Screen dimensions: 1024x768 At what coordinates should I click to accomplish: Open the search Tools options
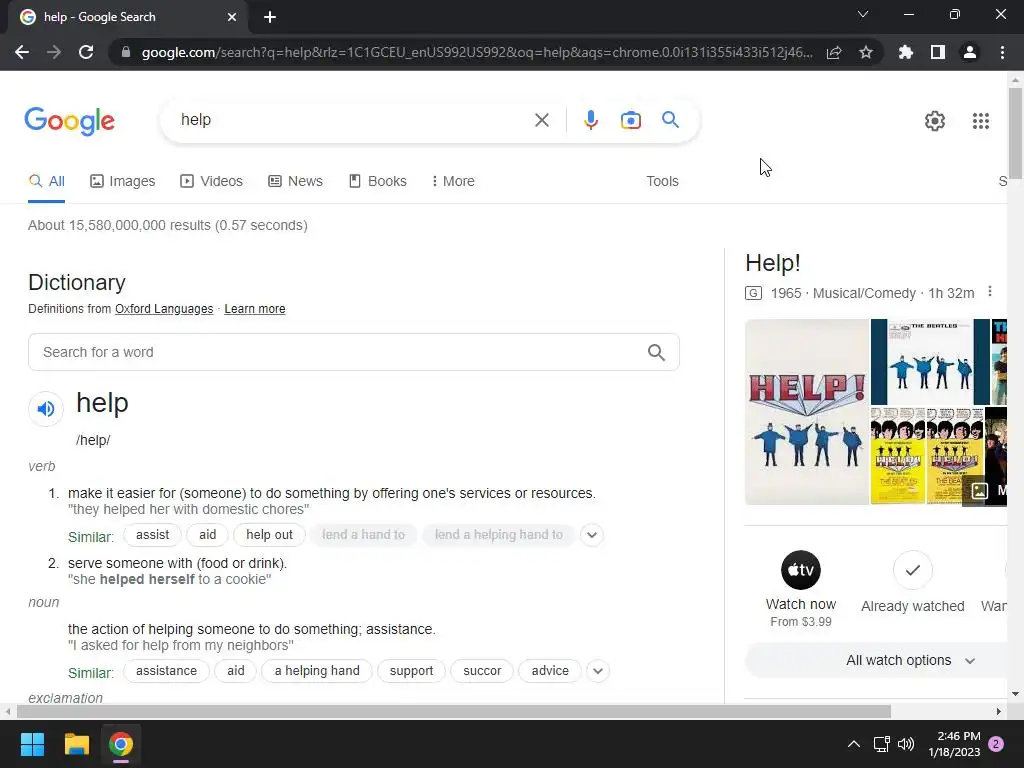coord(662,181)
